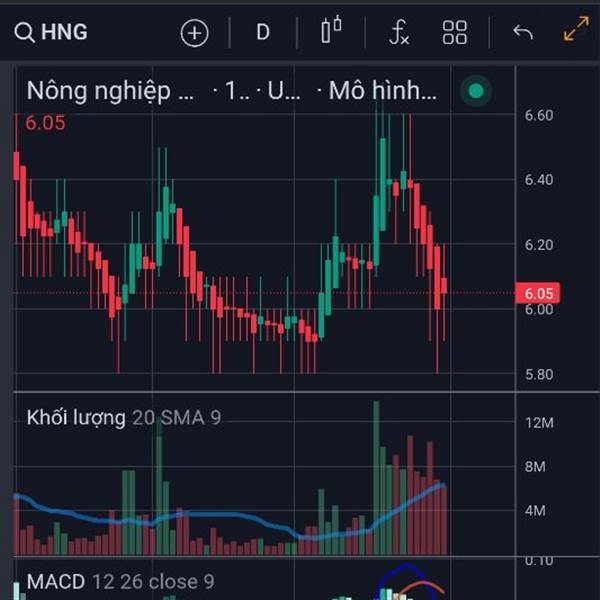600x600 pixels.
Task: Open the fx indicators menu
Action: pos(399,32)
